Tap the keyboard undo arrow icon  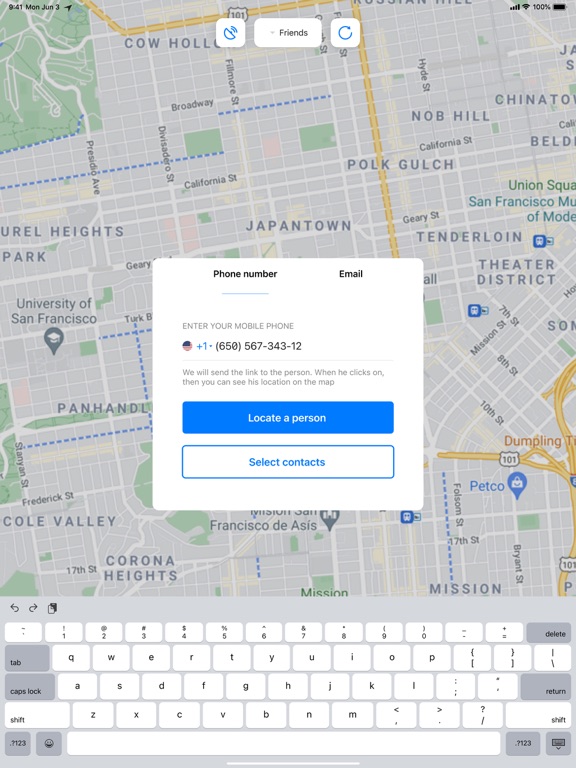point(15,608)
